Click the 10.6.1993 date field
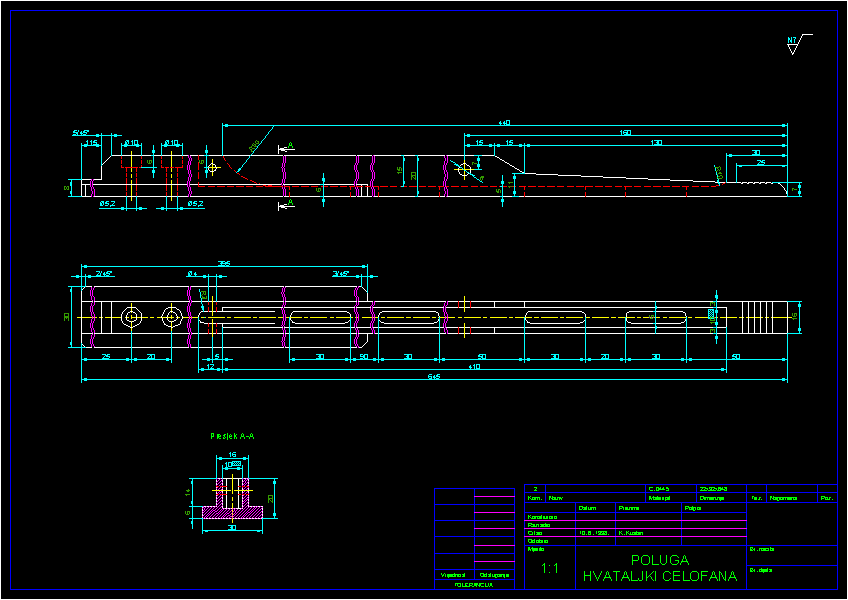Image resolution: width=848 pixels, height=600 pixels. [x=593, y=531]
